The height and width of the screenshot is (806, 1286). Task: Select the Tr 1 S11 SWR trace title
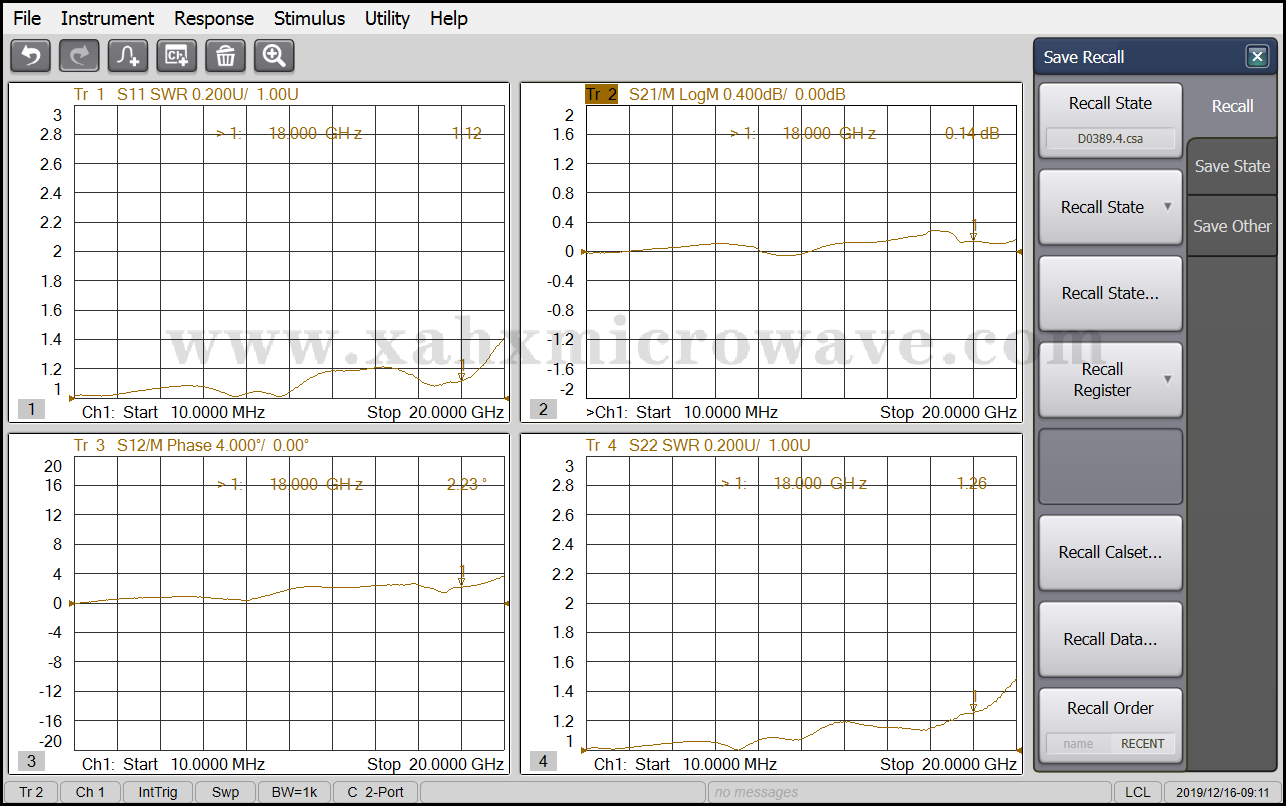click(x=186, y=94)
